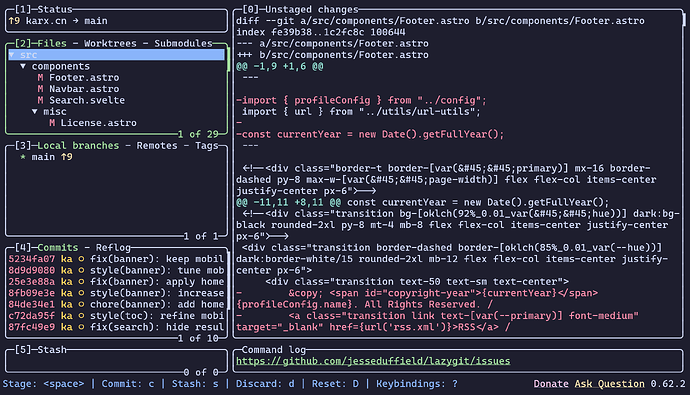Click Discard: d keybinding hint
This screenshot has height=395, width=690.
tap(265, 384)
